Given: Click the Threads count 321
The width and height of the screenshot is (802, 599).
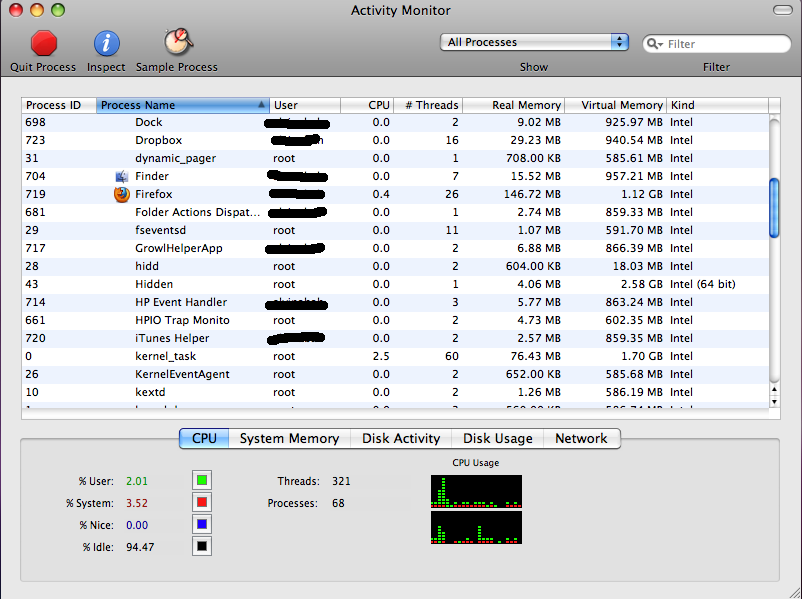Looking at the screenshot, I should pyautogui.click(x=341, y=481).
